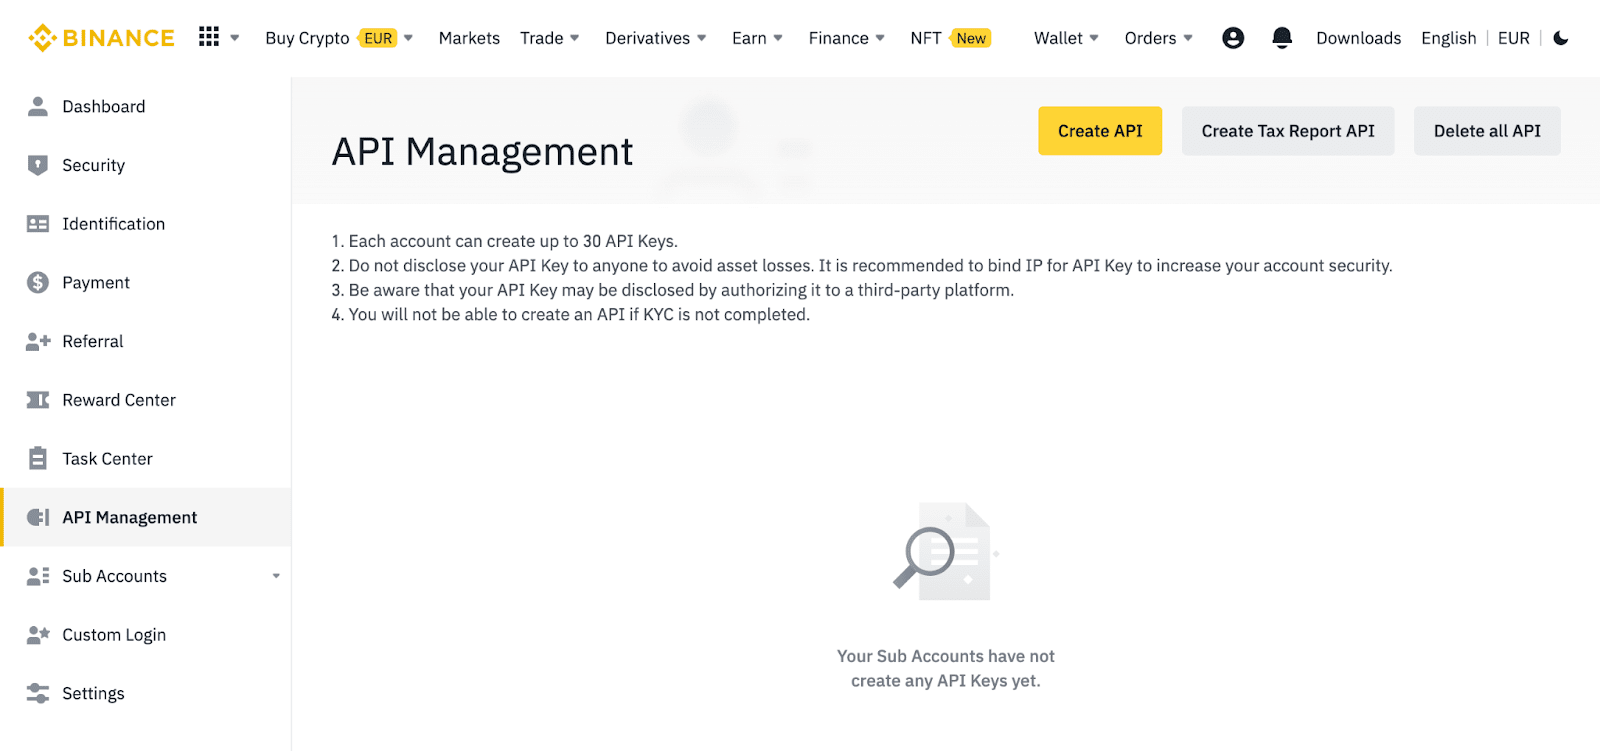Expand the apps grid dropdown arrow
The height and width of the screenshot is (751, 1600).
coord(235,38)
